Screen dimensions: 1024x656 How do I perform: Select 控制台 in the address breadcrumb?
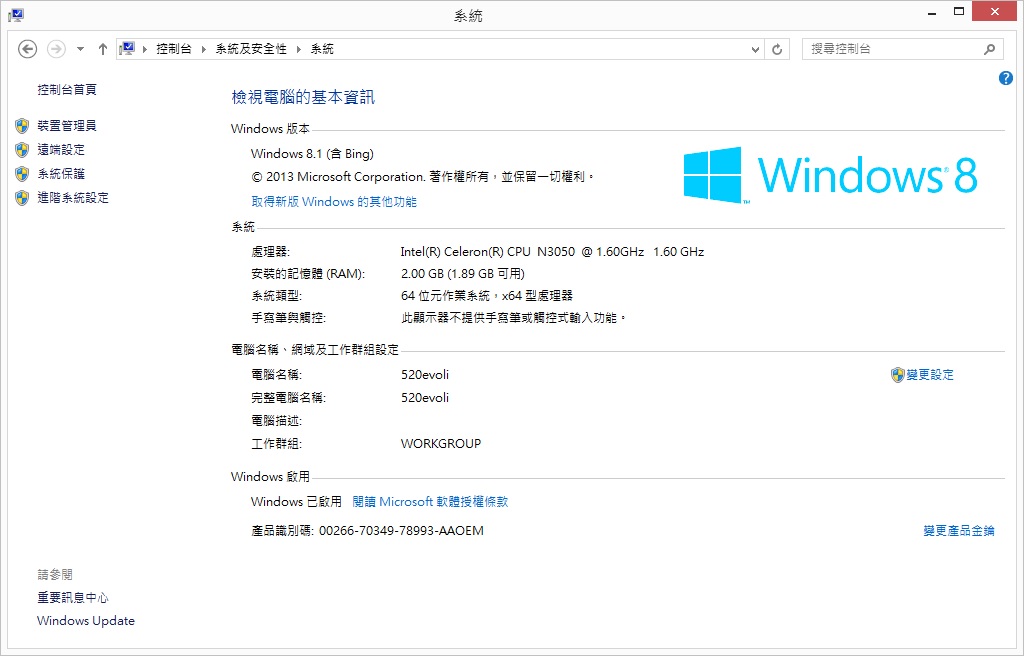pyautogui.click(x=174, y=49)
